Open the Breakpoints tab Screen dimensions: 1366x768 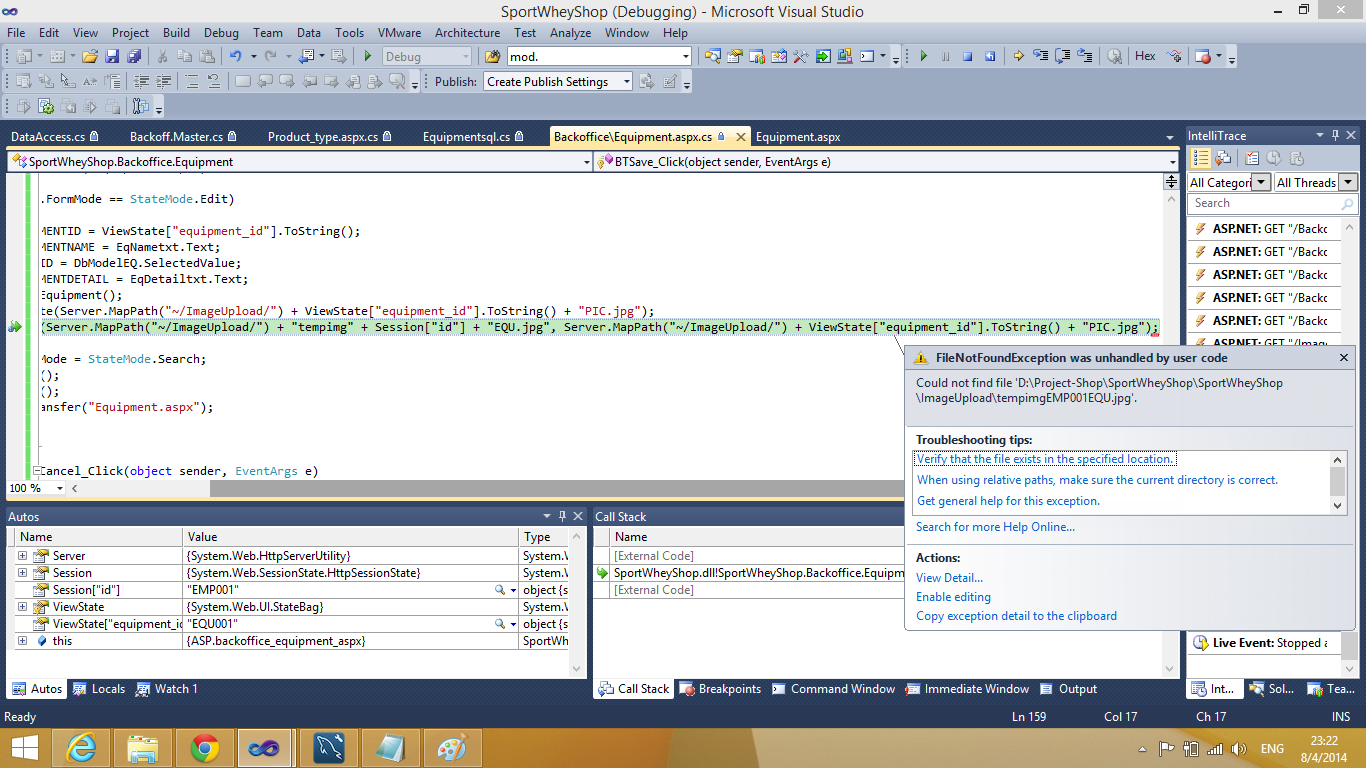721,689
